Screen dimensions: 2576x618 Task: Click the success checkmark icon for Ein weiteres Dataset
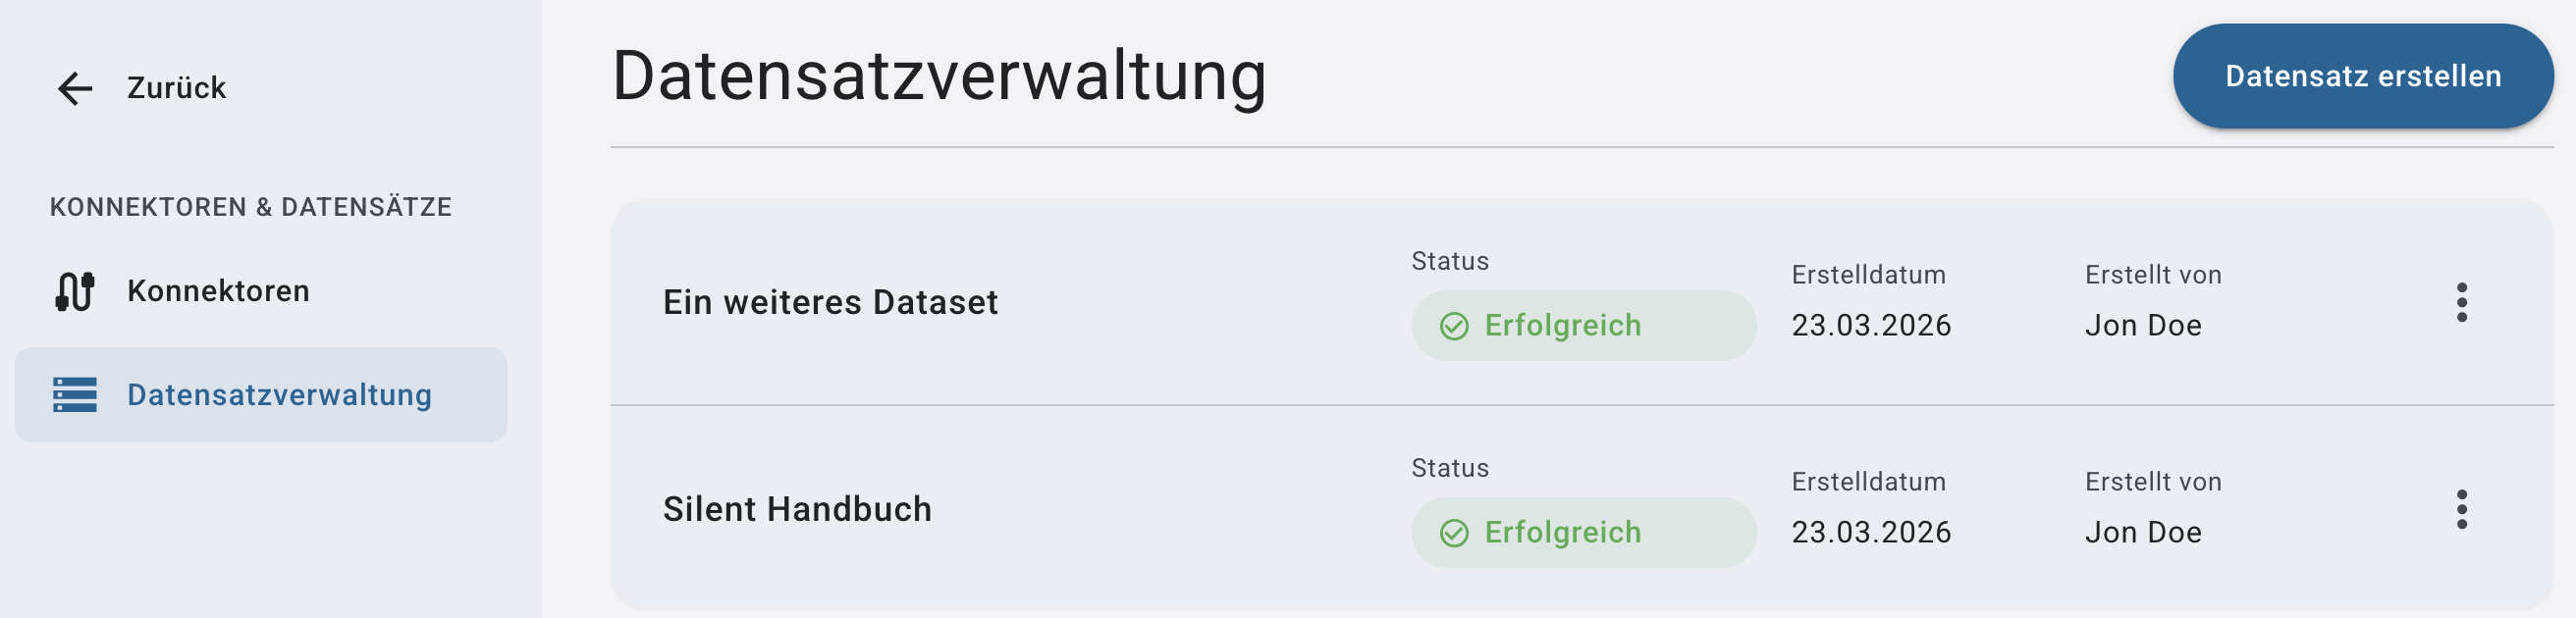(1454, 326)
